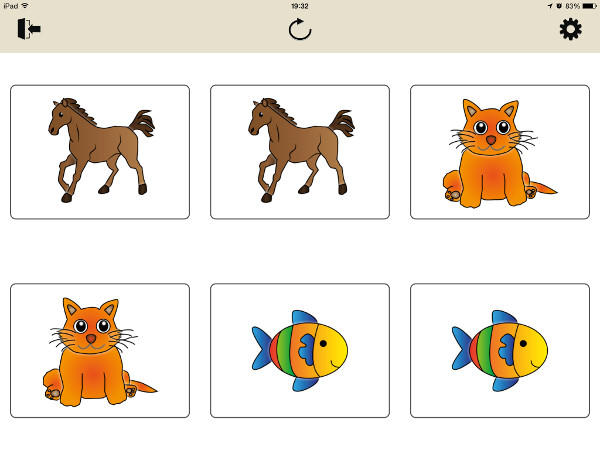
Task: Tap the orange cat card in bottom row
Action: pos(100,351)
